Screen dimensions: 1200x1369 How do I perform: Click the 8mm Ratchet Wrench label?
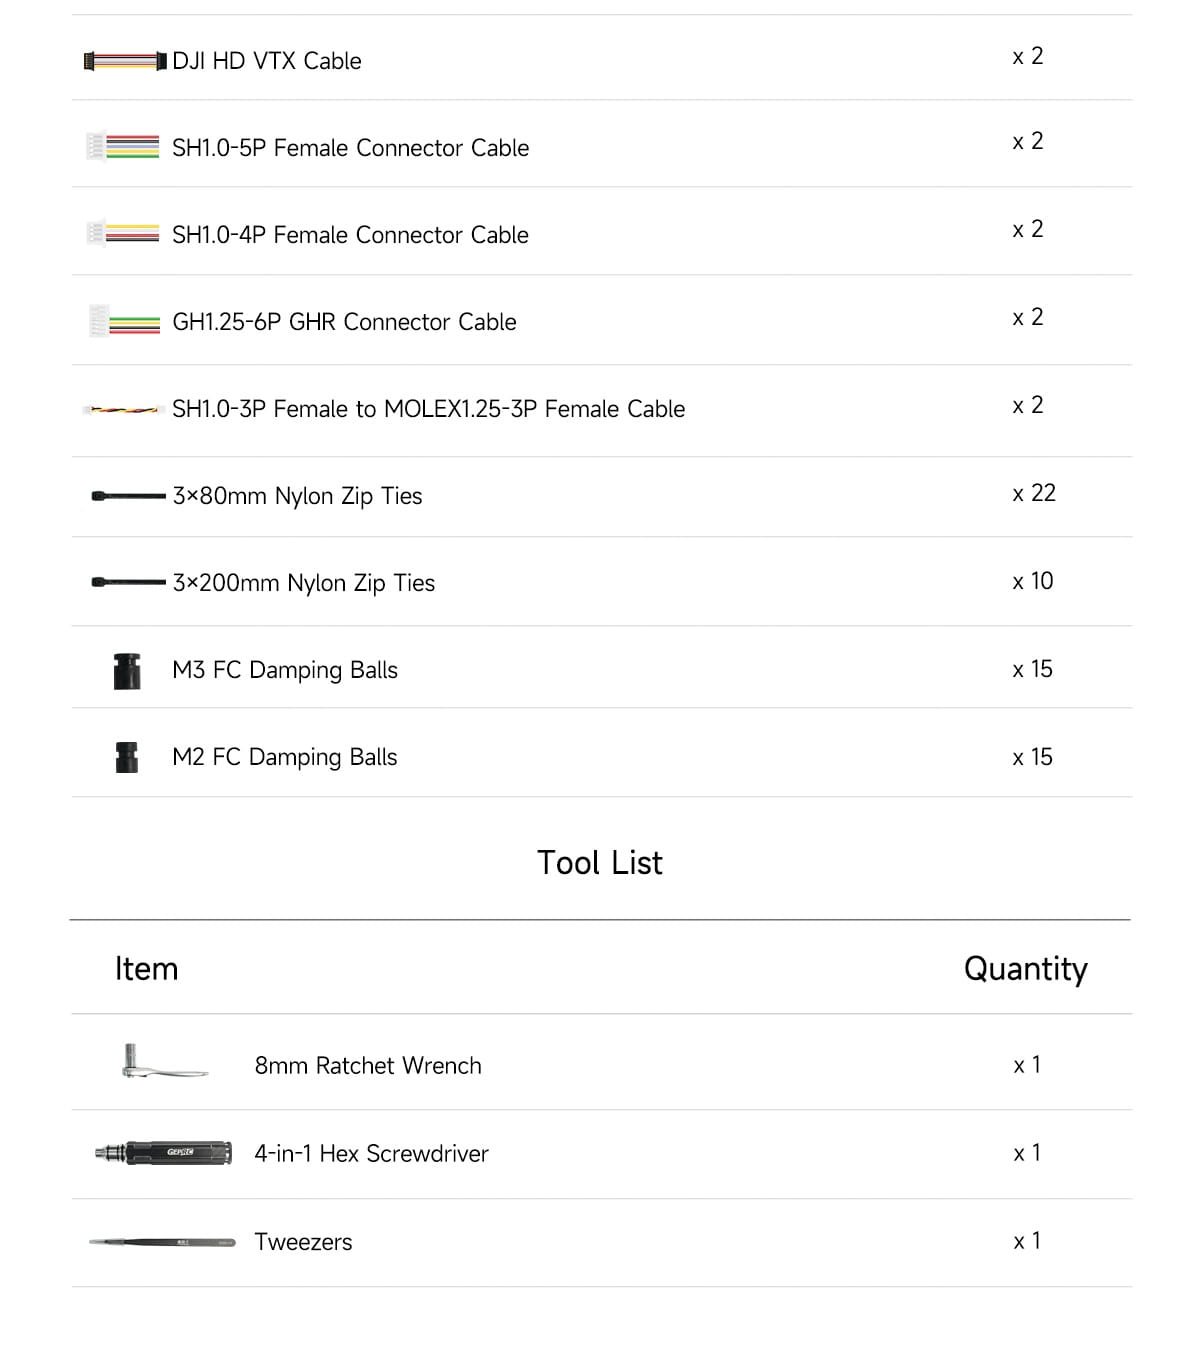pos(368,1066)
